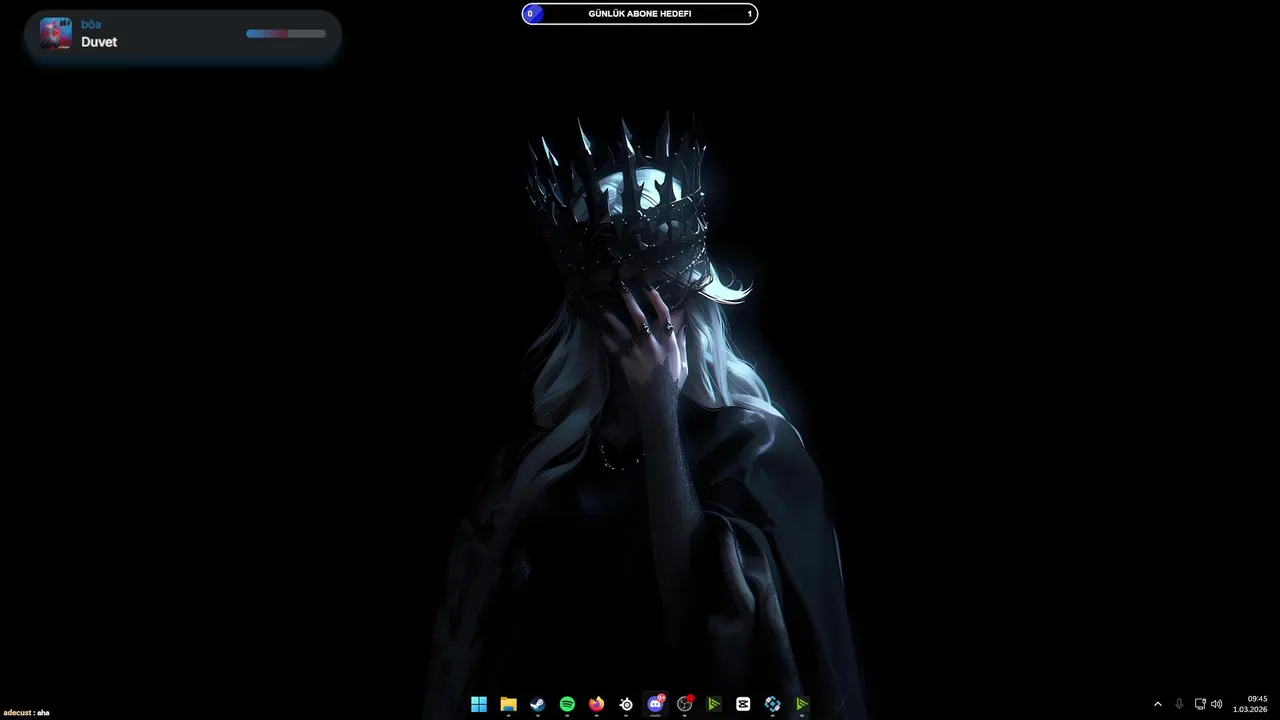
Task: Click the song progress bar
Action: [x=286, y=34]
